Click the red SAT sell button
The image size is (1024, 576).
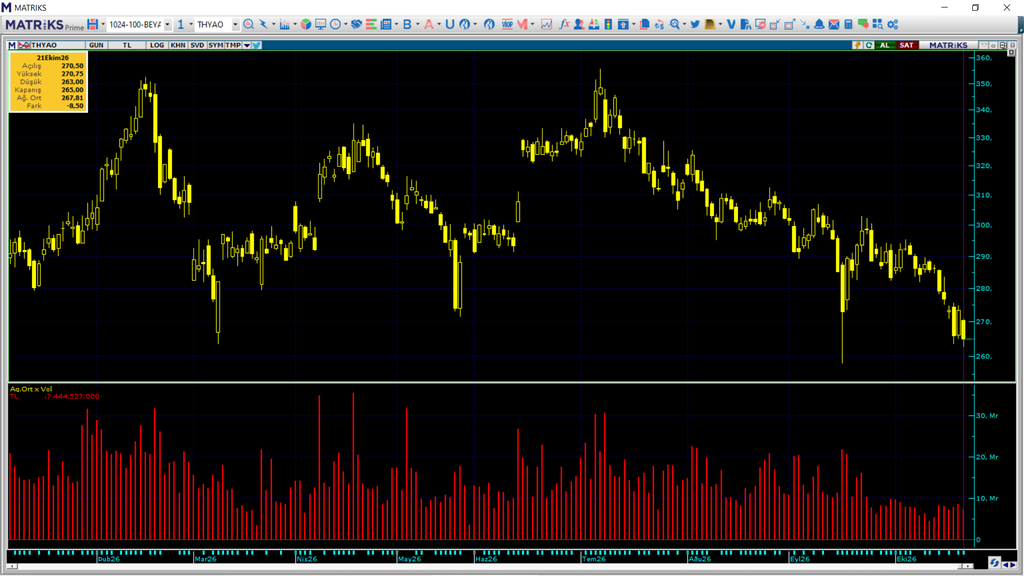coord(906,45)
